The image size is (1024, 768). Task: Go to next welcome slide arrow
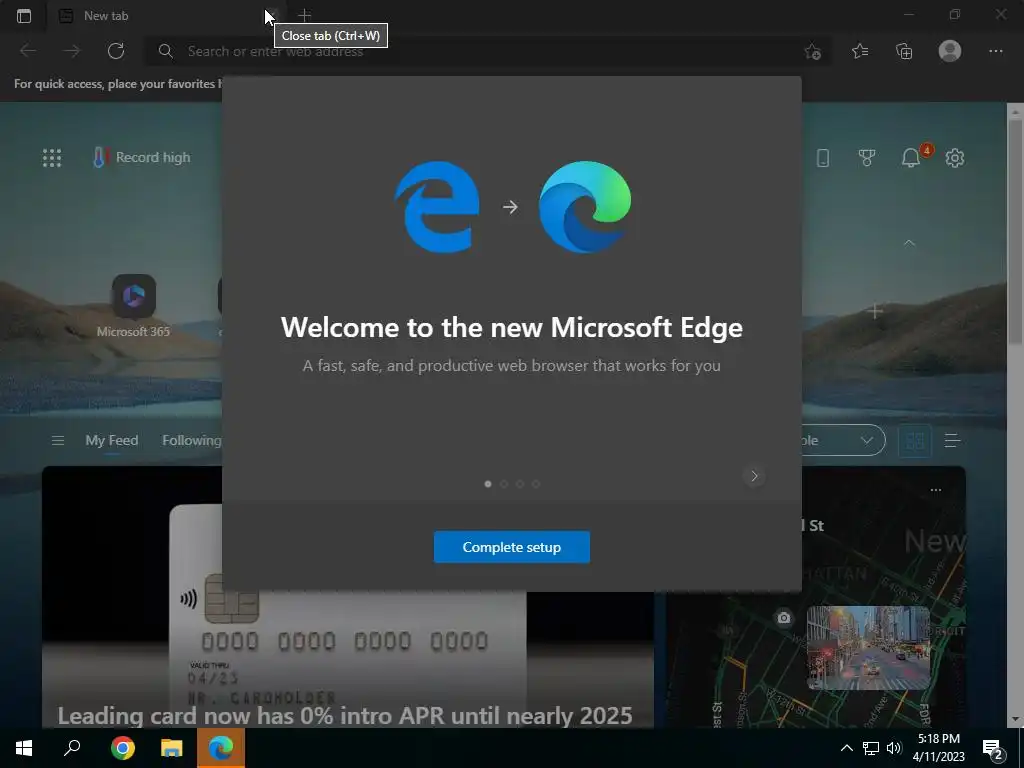pos(754,476)
